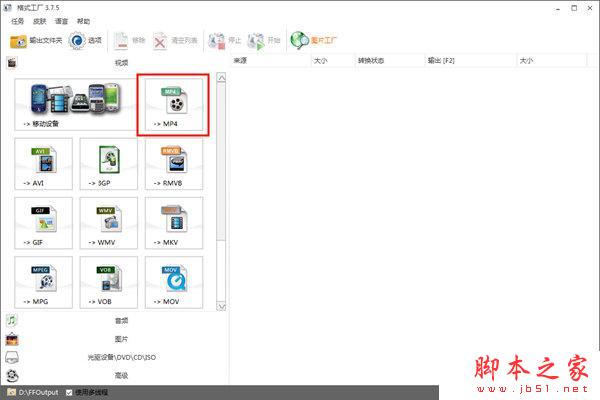Choose the -> MKV conversion icon
Image resolution: width=600 pixels, height=400 pixels.
174,223
